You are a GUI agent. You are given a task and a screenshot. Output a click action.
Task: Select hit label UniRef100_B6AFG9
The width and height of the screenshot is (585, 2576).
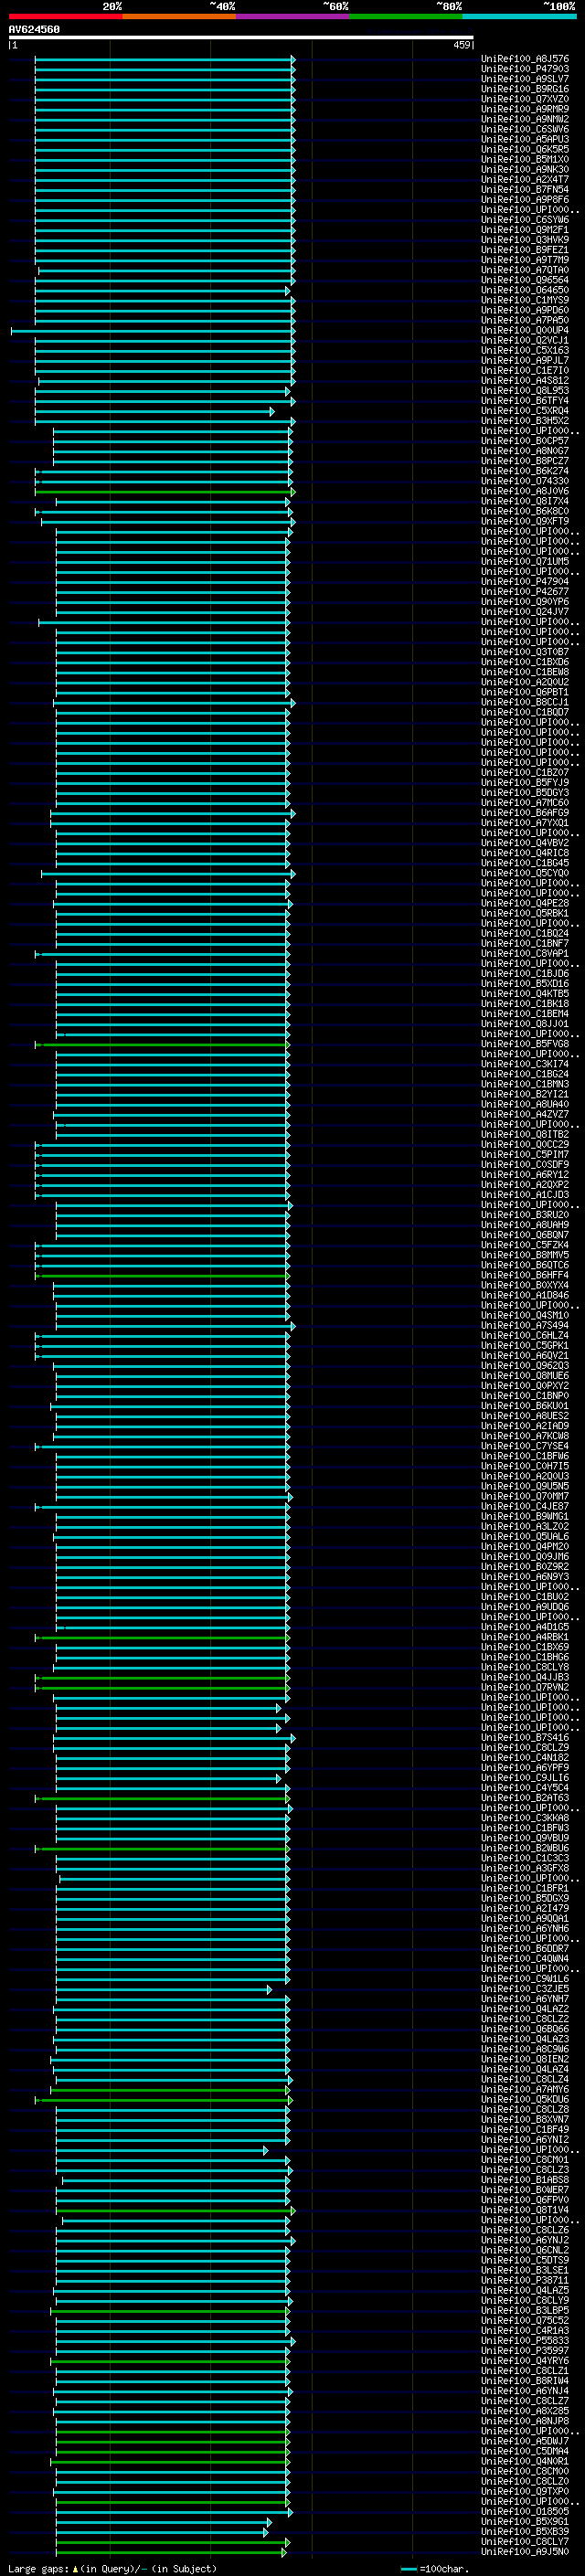tap(525, 813)
